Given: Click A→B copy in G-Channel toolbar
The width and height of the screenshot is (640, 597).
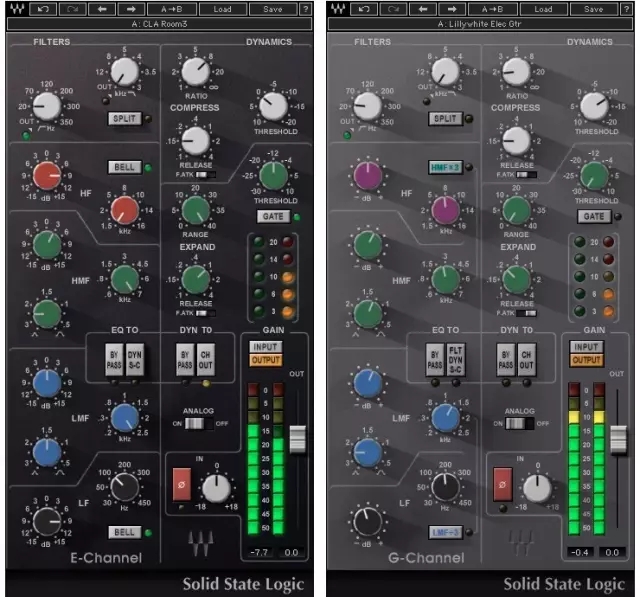Looking at the screenshot, I should 492,9.
